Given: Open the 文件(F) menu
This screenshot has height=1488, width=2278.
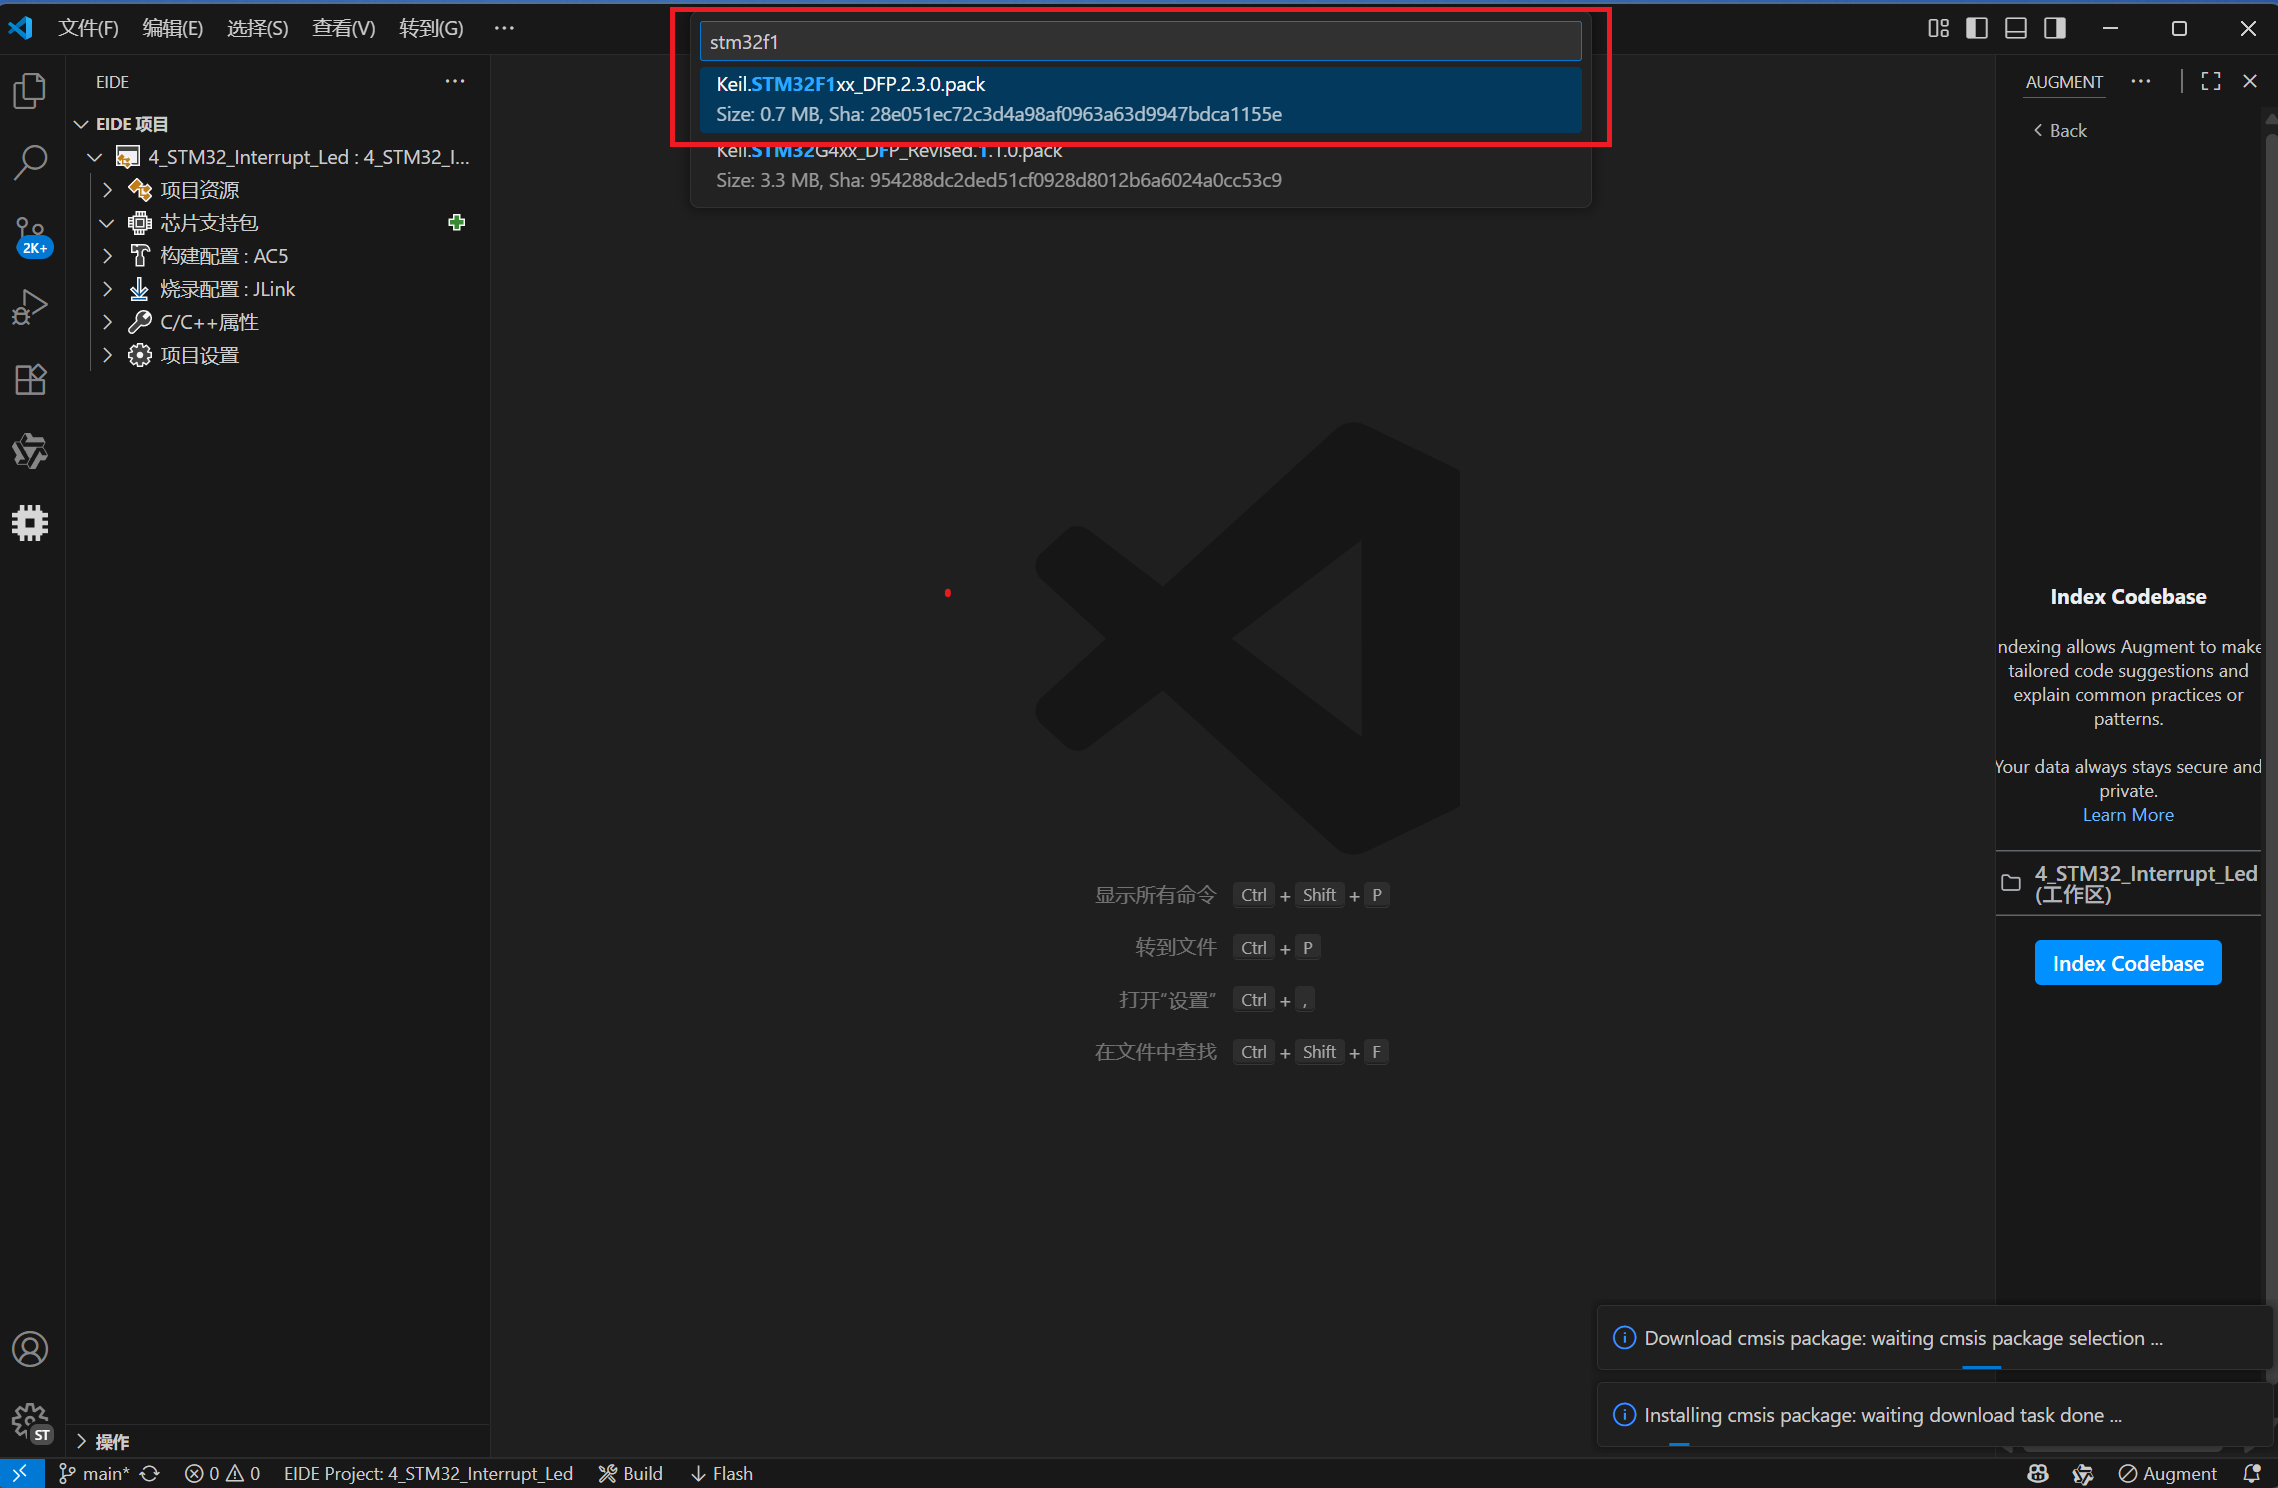Looking at the screenshot, I should (x=88, y=28).
